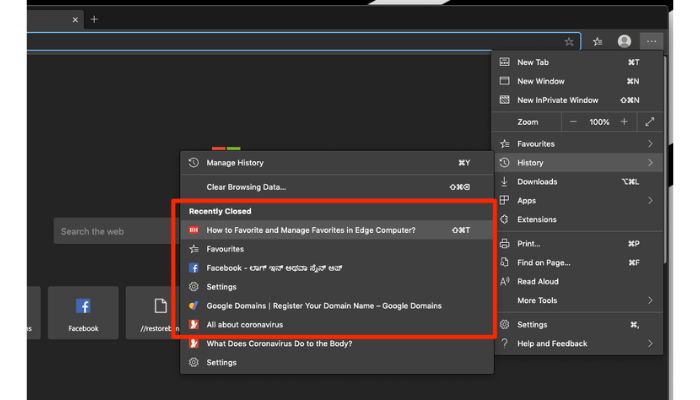Click the Extensions puzzle icon
Image resolution: width=700 pixels, height=400 pixels.
(504, 219)
